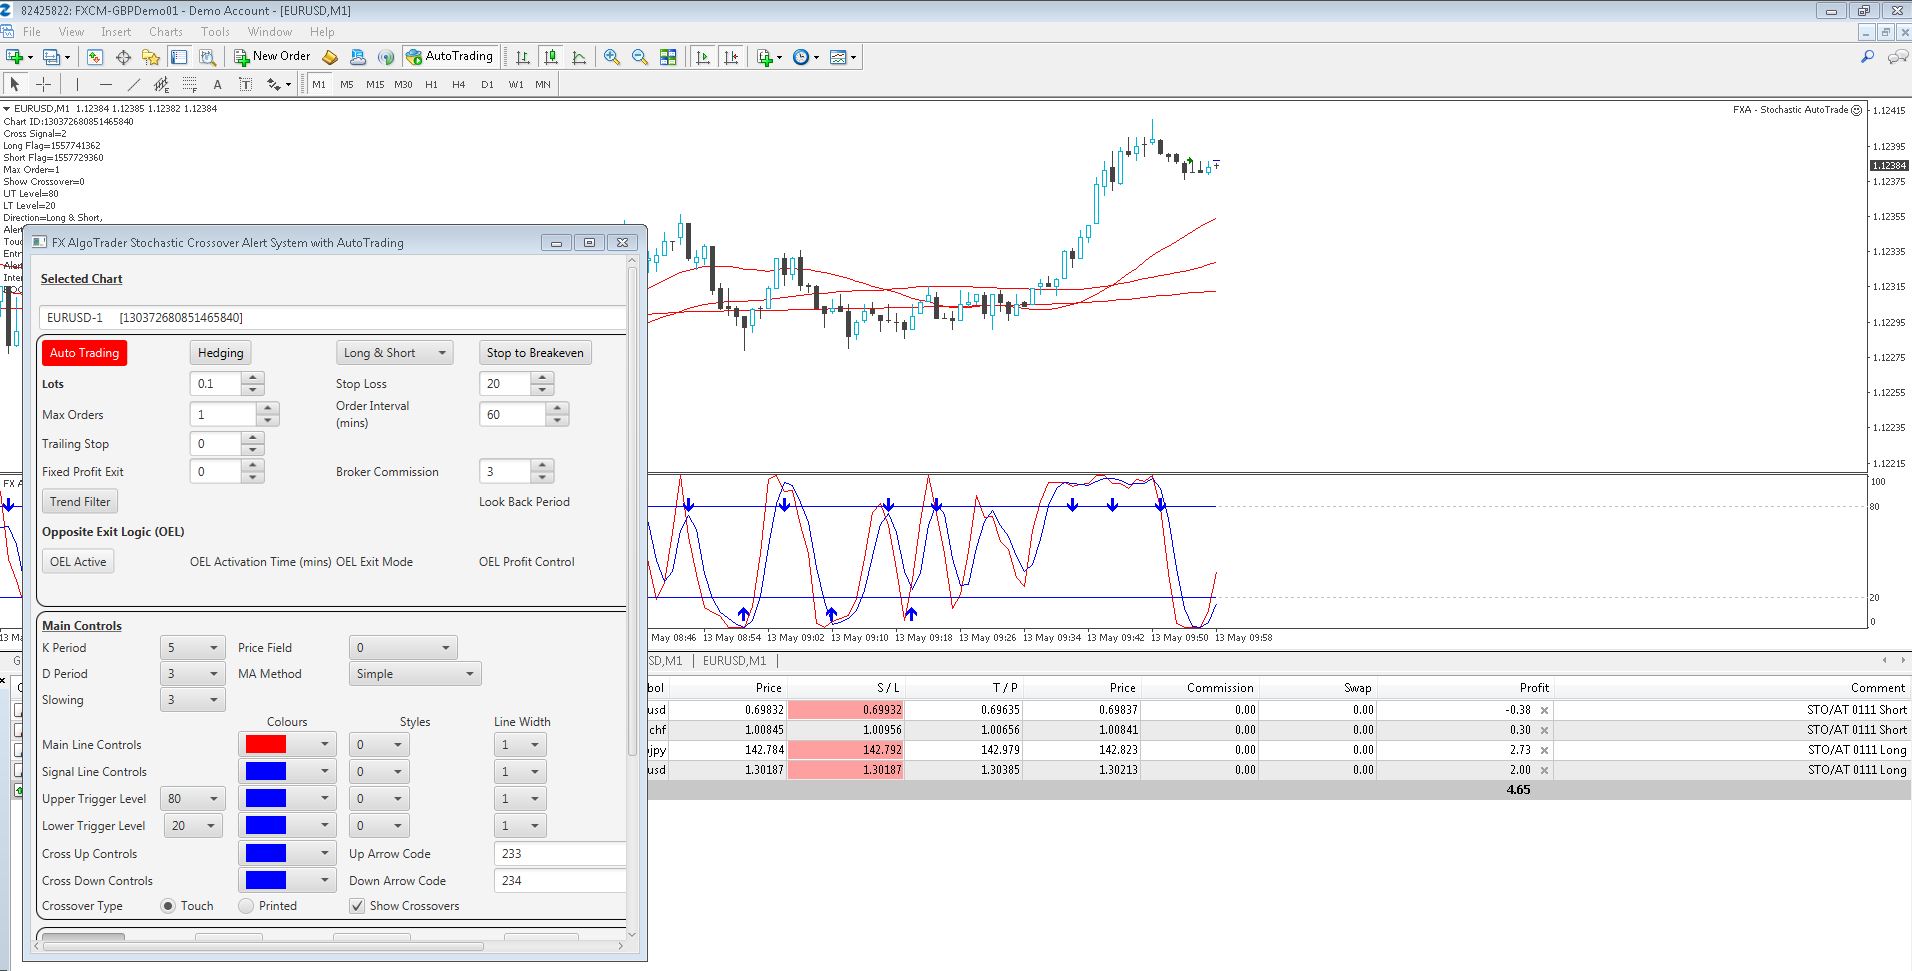This screenshot has width=1912, height=971.
Task: Toggle Stop to Breakeven
Action: 535,352
